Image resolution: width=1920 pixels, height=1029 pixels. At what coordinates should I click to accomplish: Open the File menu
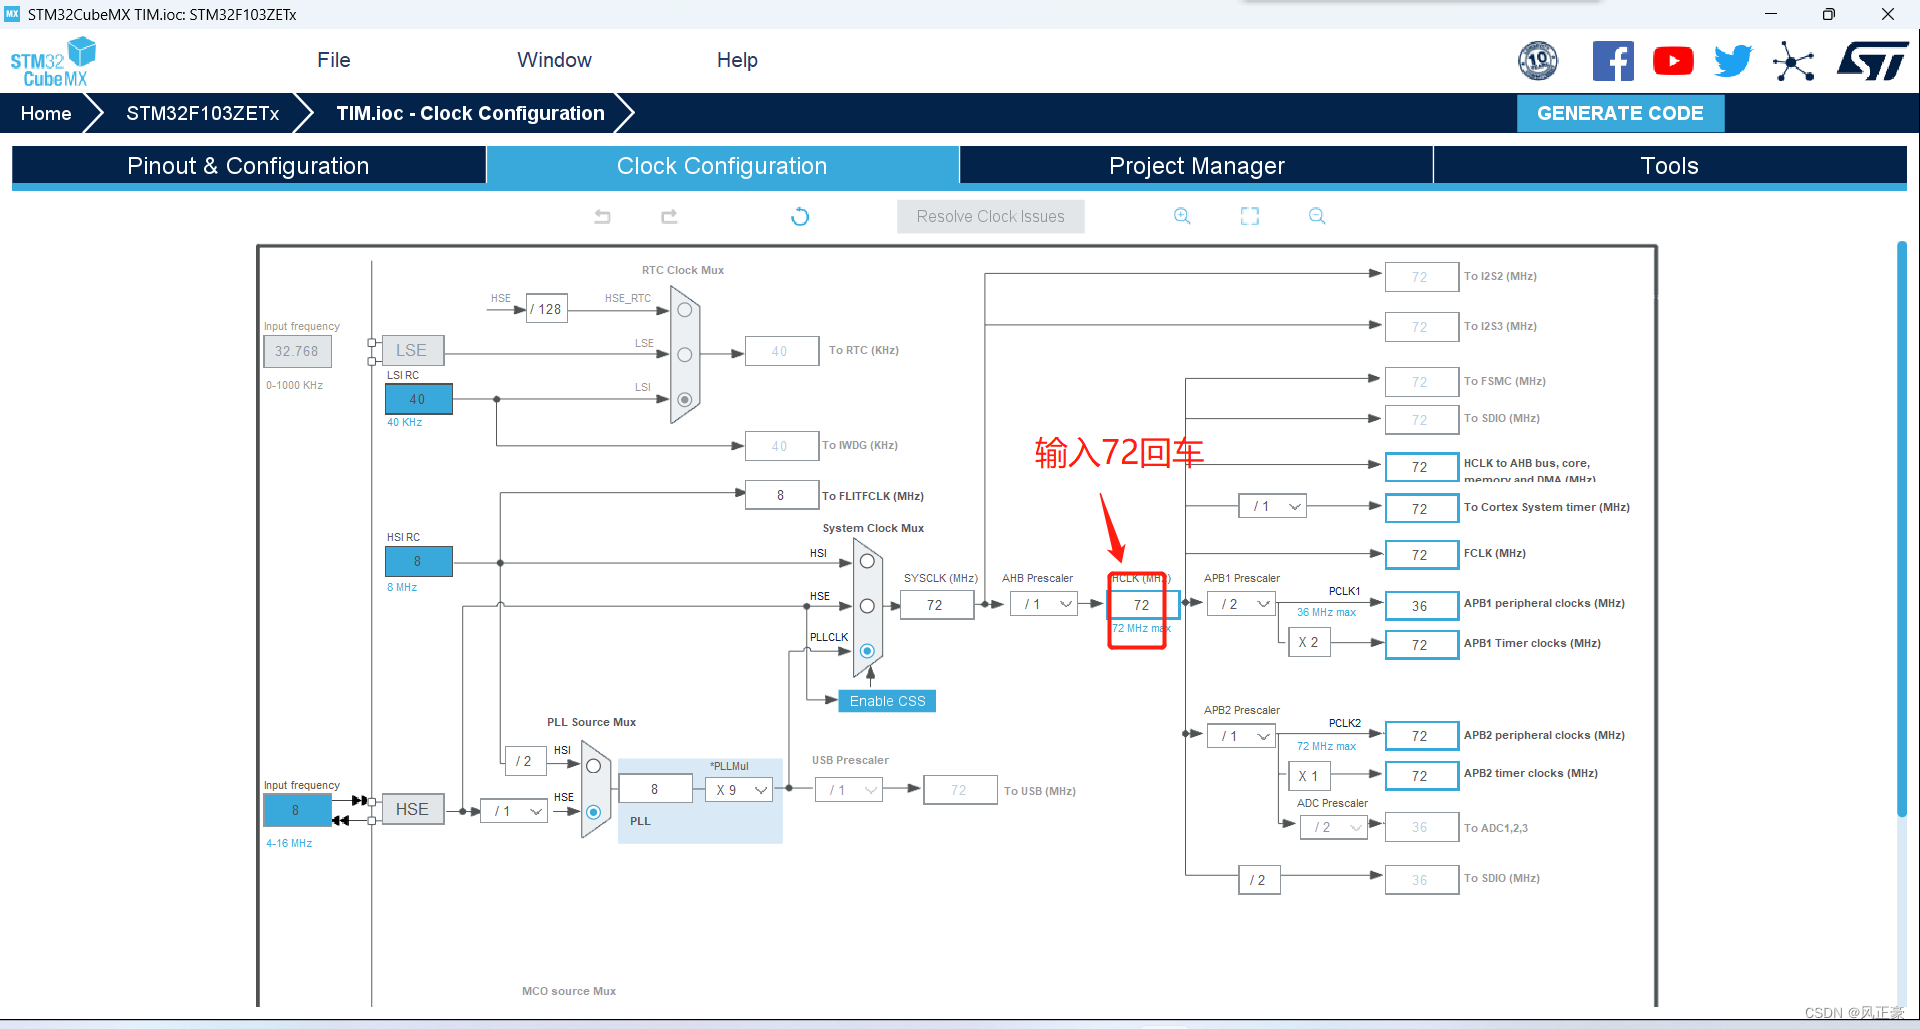click(333, 60)
